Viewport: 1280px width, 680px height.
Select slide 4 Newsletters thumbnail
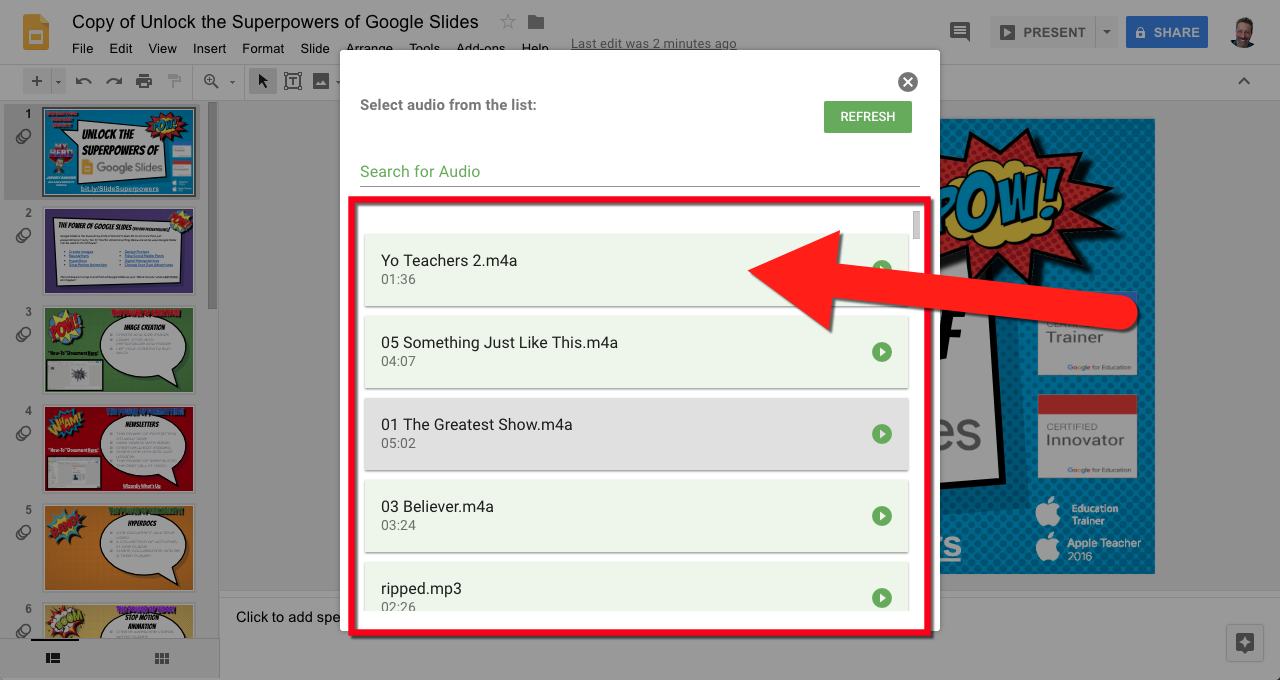[119, 449]
